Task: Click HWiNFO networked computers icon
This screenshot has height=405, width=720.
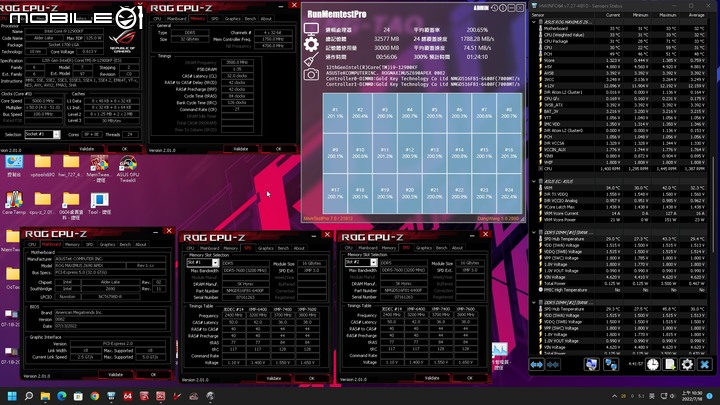Action: coord(611,365)
